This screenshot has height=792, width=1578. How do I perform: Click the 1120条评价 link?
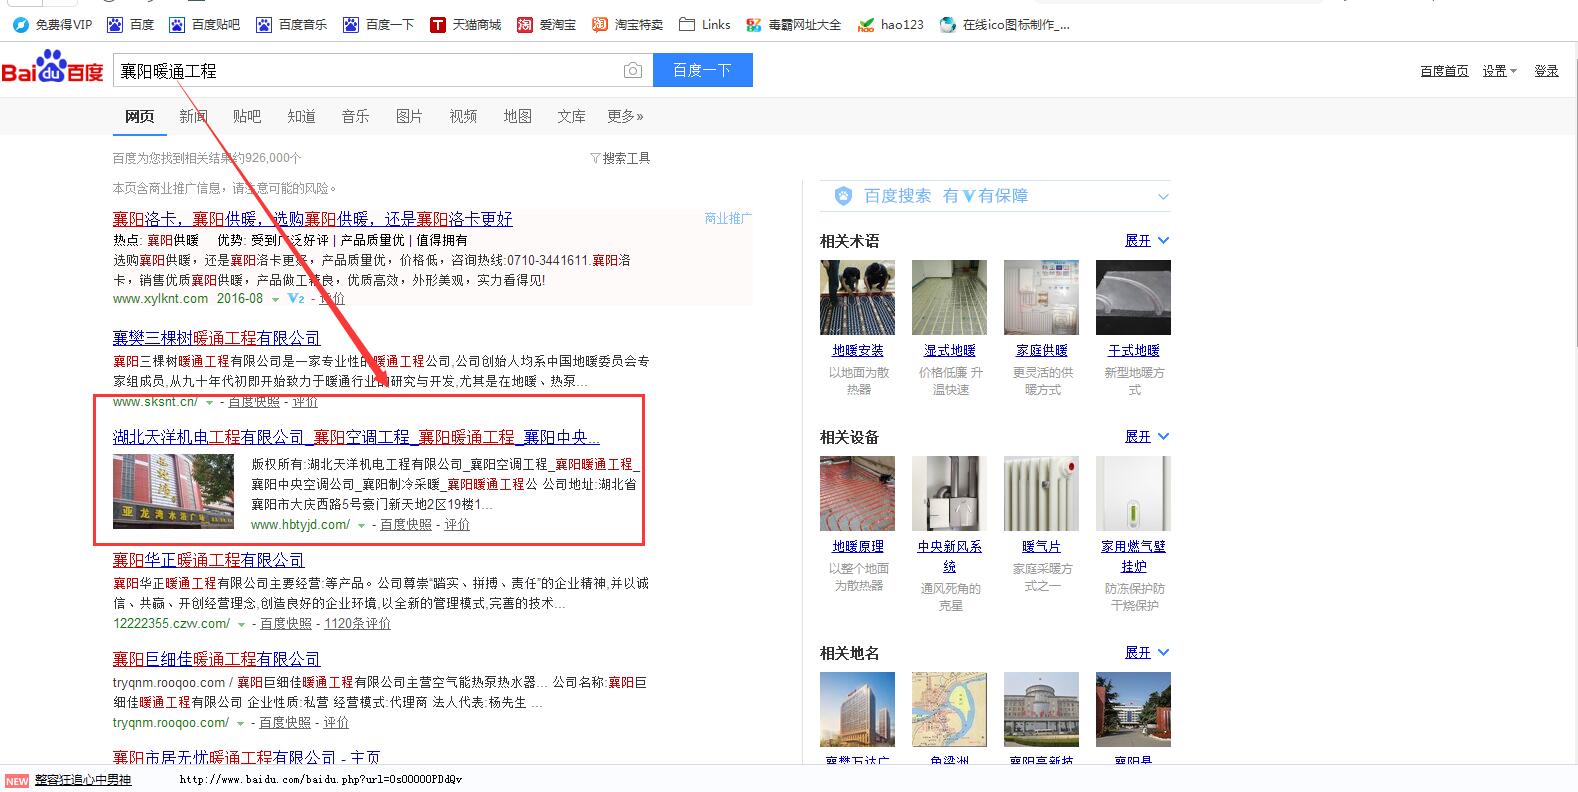357,623
